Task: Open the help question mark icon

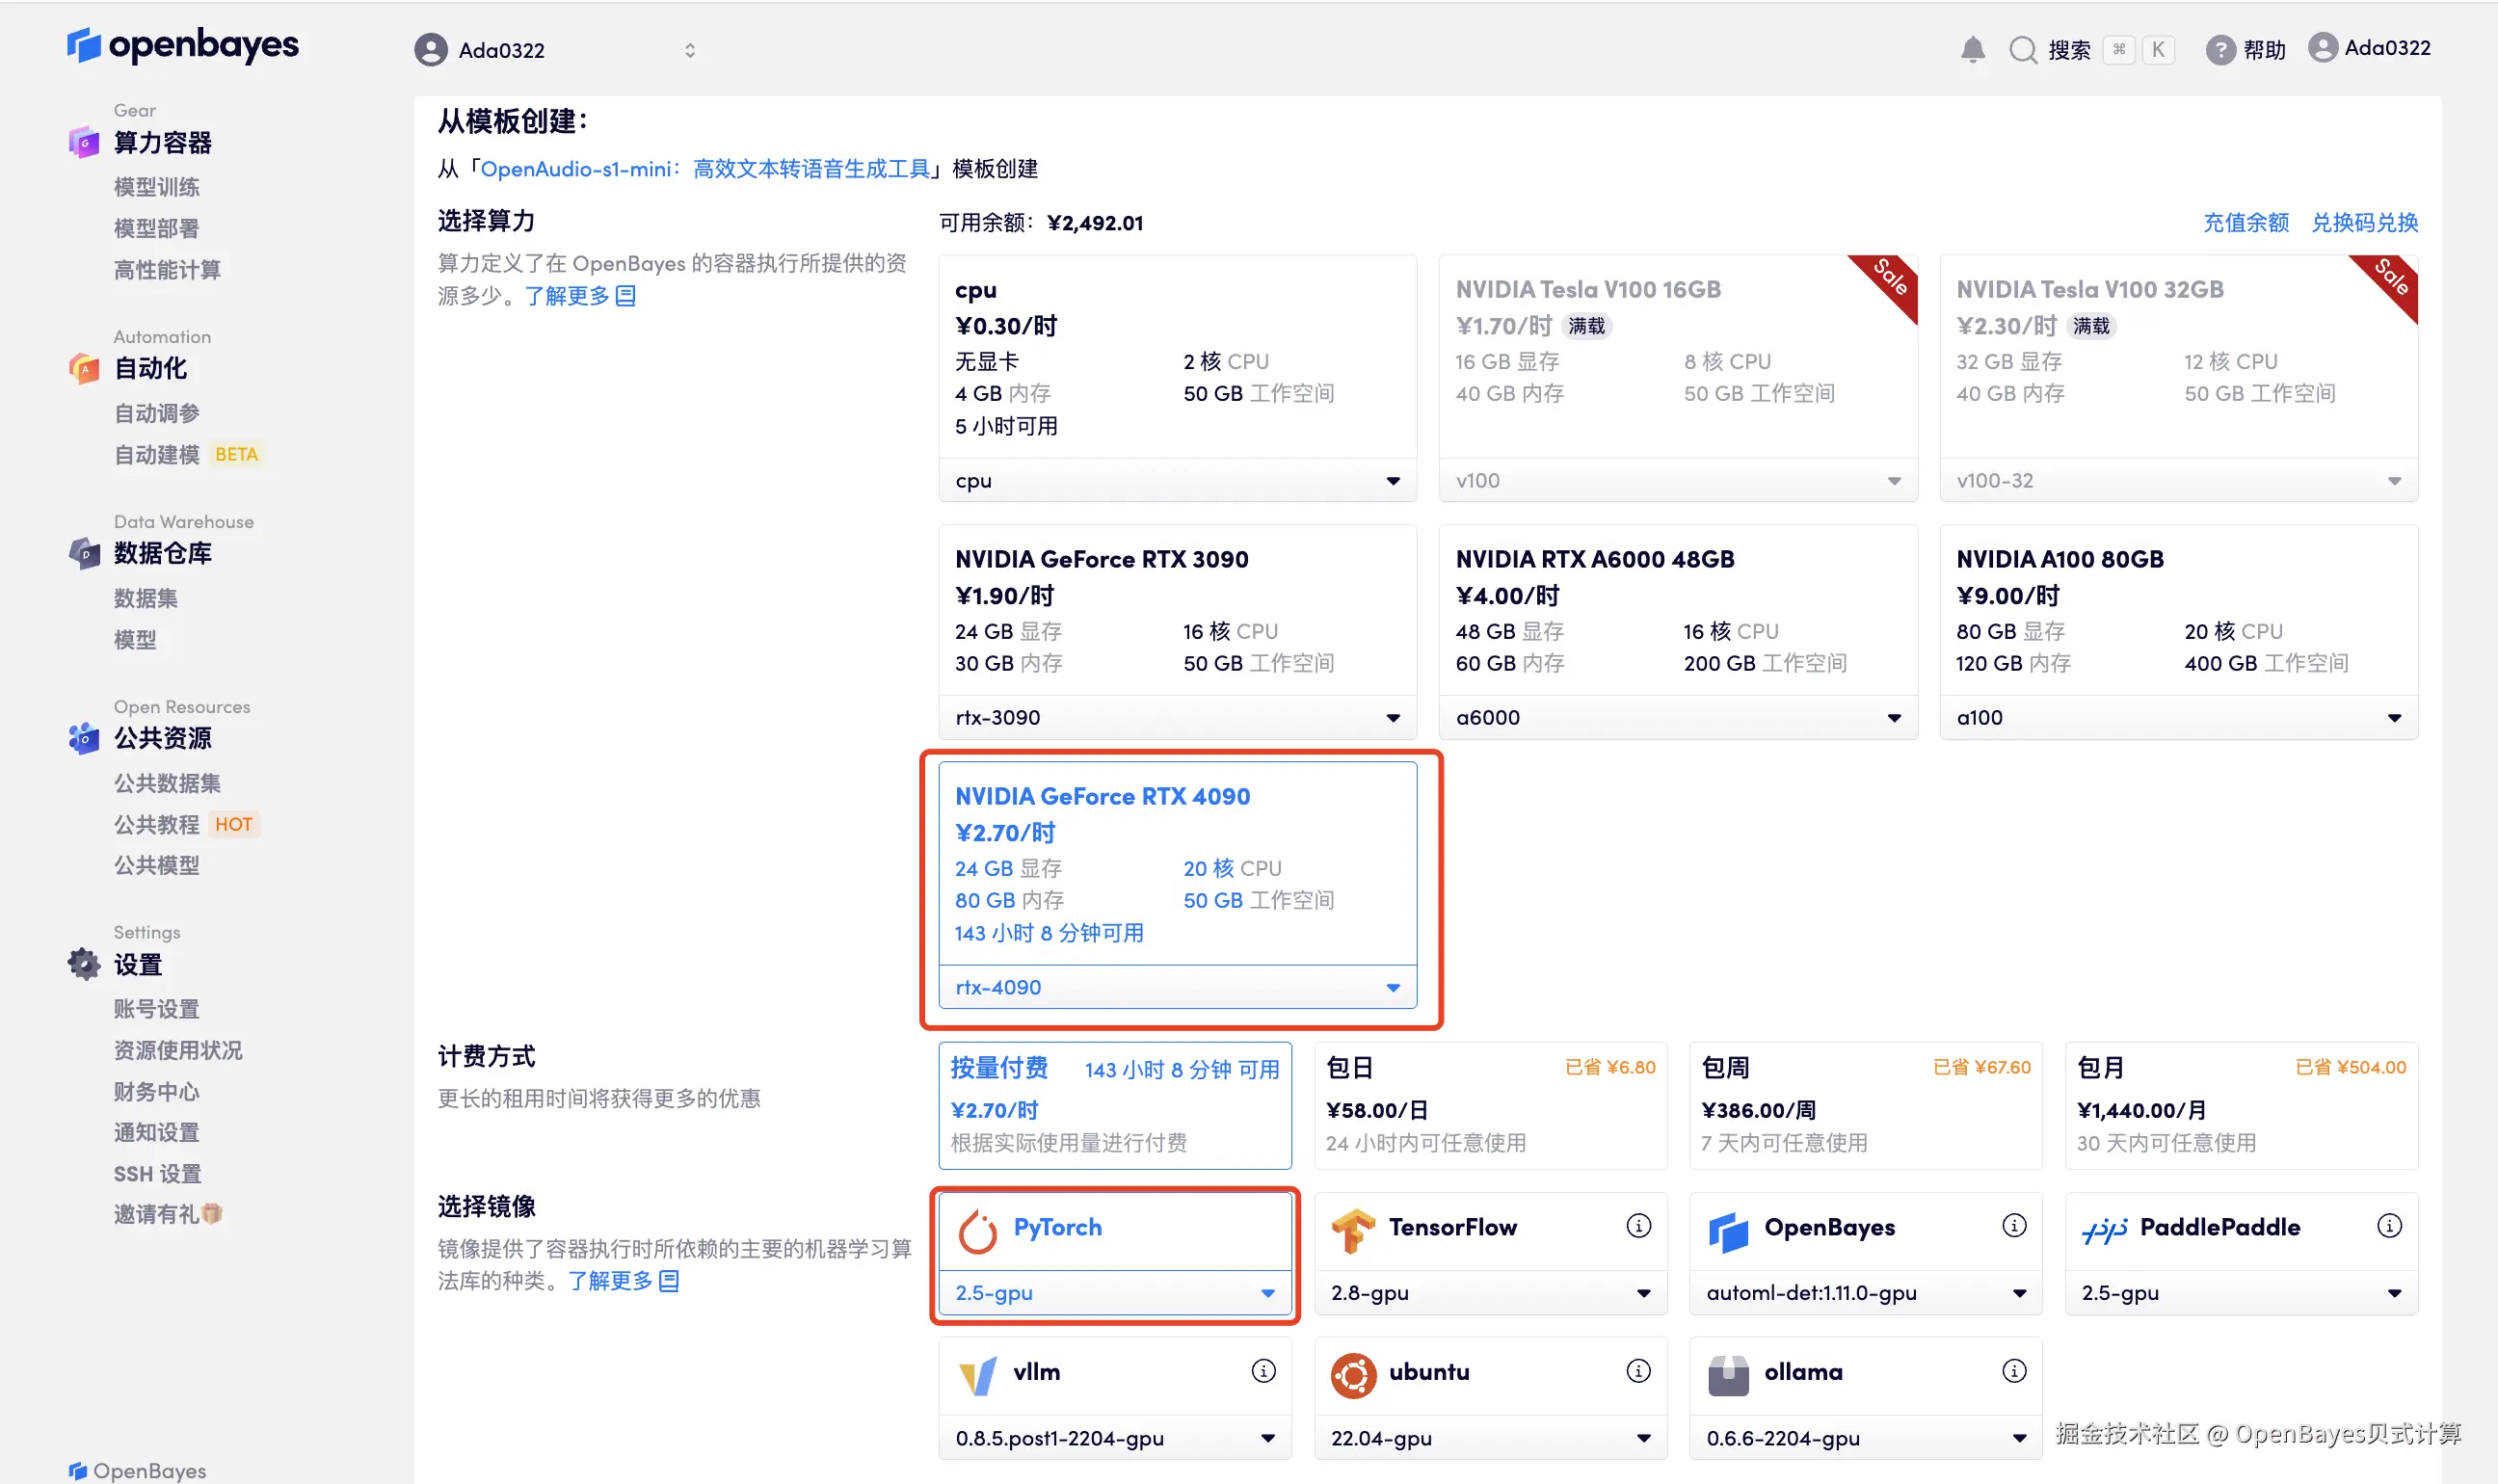Action: 2220,50
